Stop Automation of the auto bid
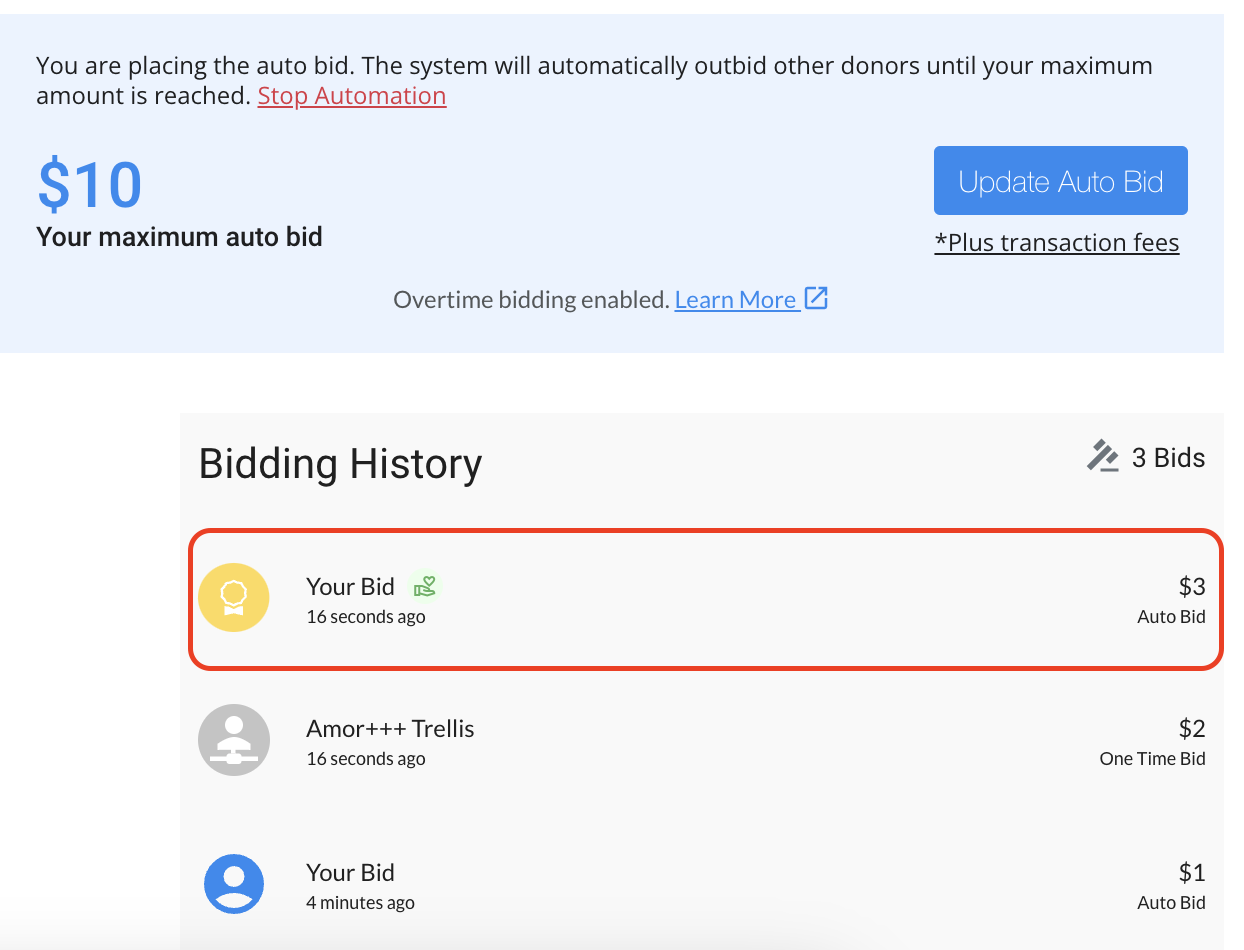 [x=352, y=96]
